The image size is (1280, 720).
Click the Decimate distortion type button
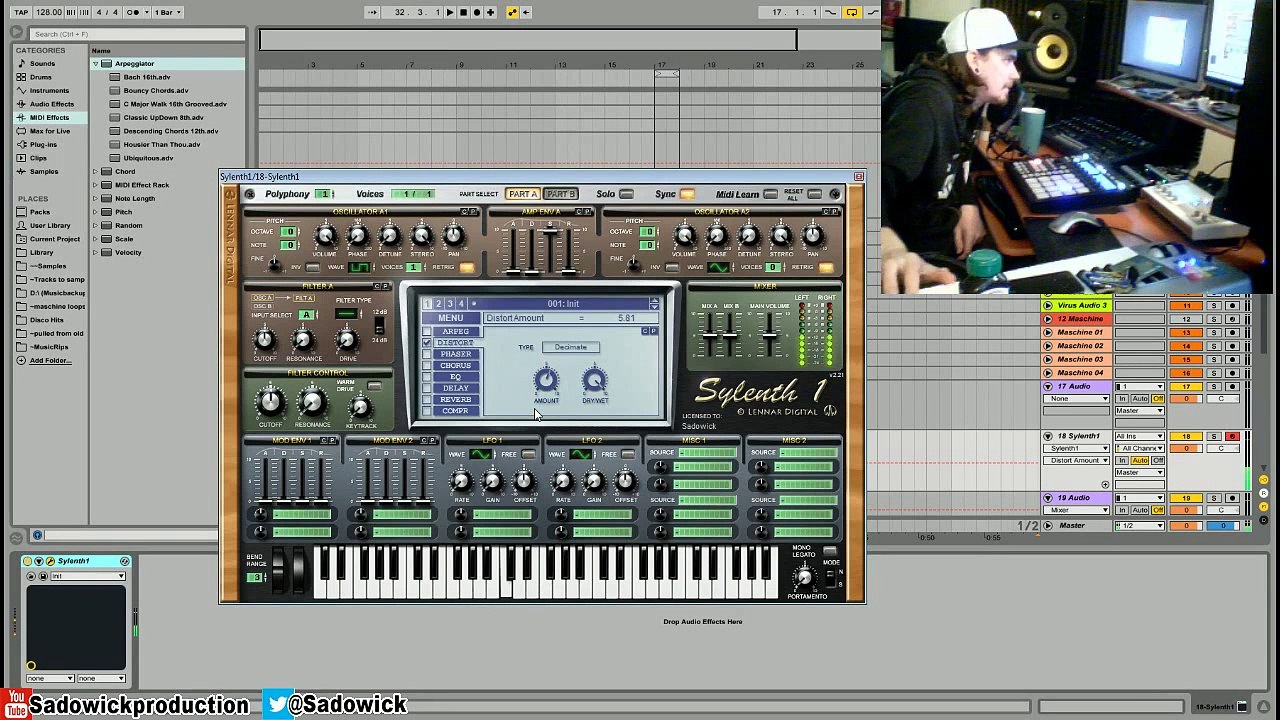coord(571,347)
